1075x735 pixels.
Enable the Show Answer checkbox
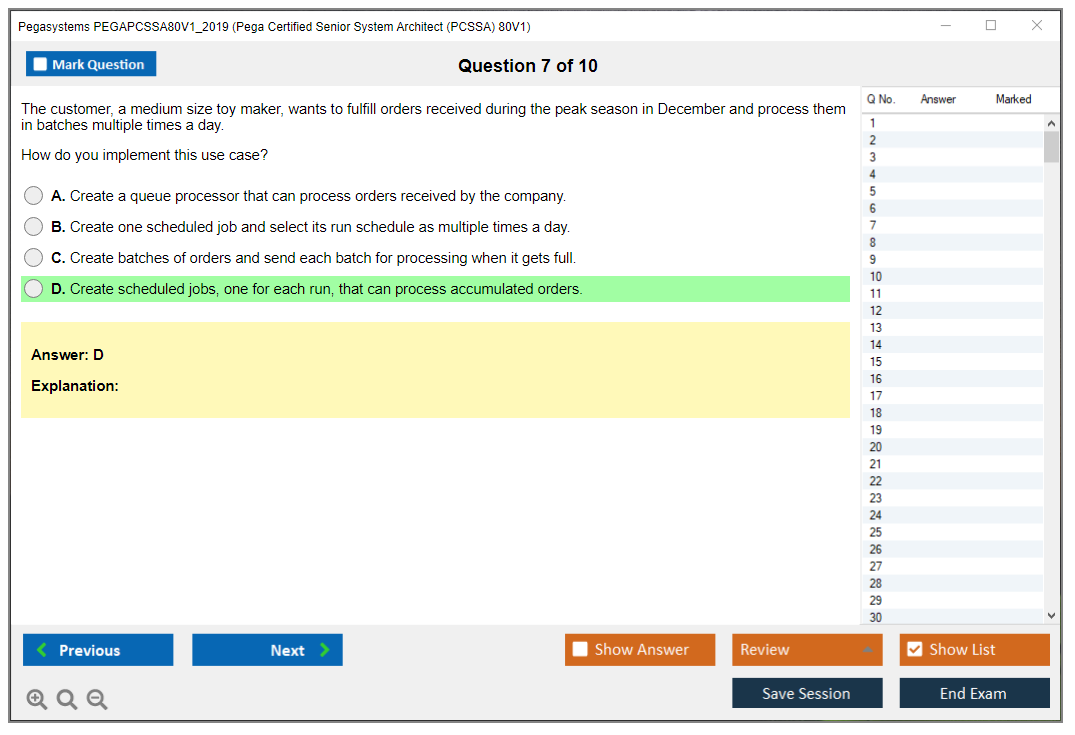(580, 650)
